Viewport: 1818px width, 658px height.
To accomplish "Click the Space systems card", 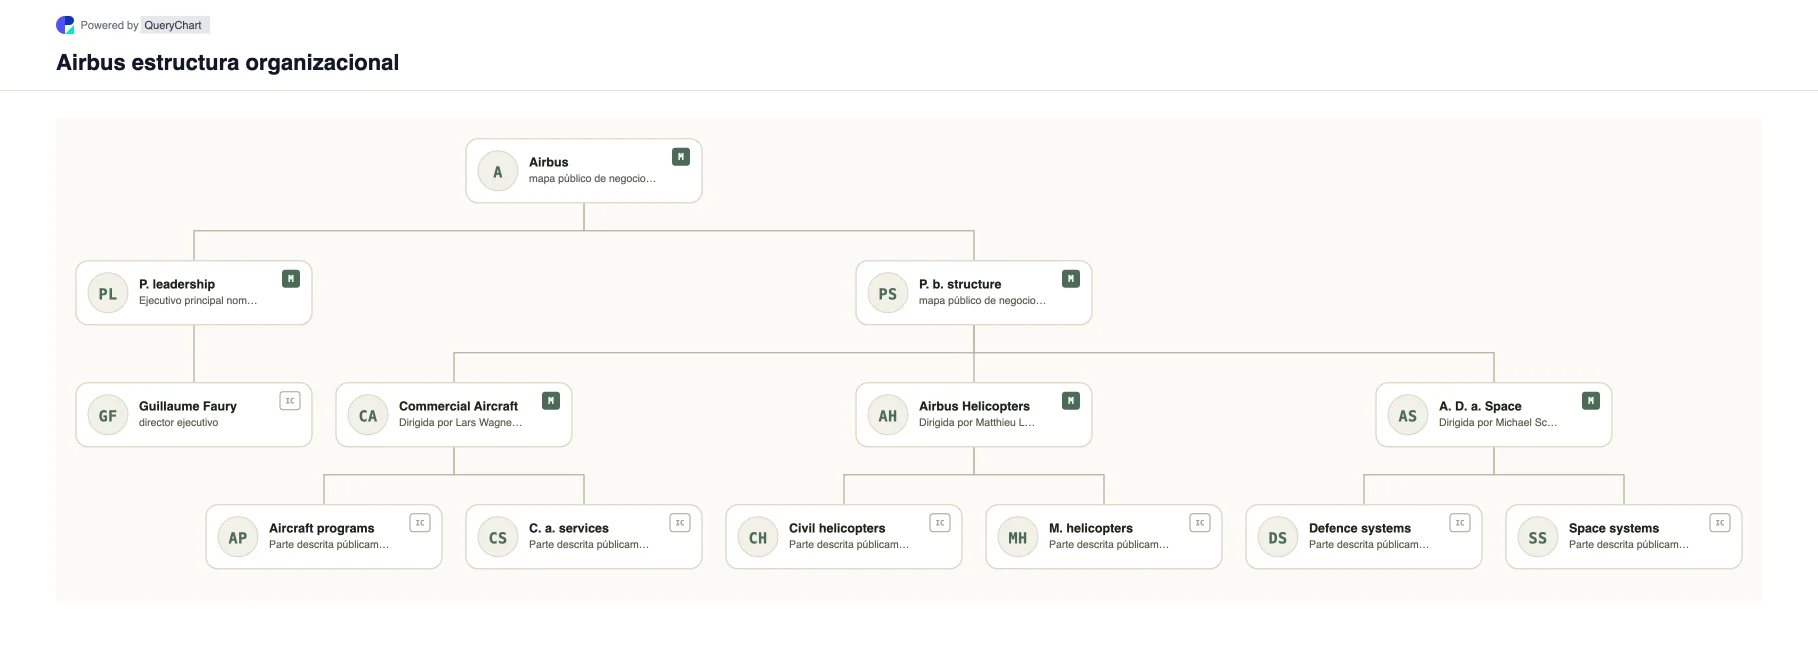I will click(1624, 537).
